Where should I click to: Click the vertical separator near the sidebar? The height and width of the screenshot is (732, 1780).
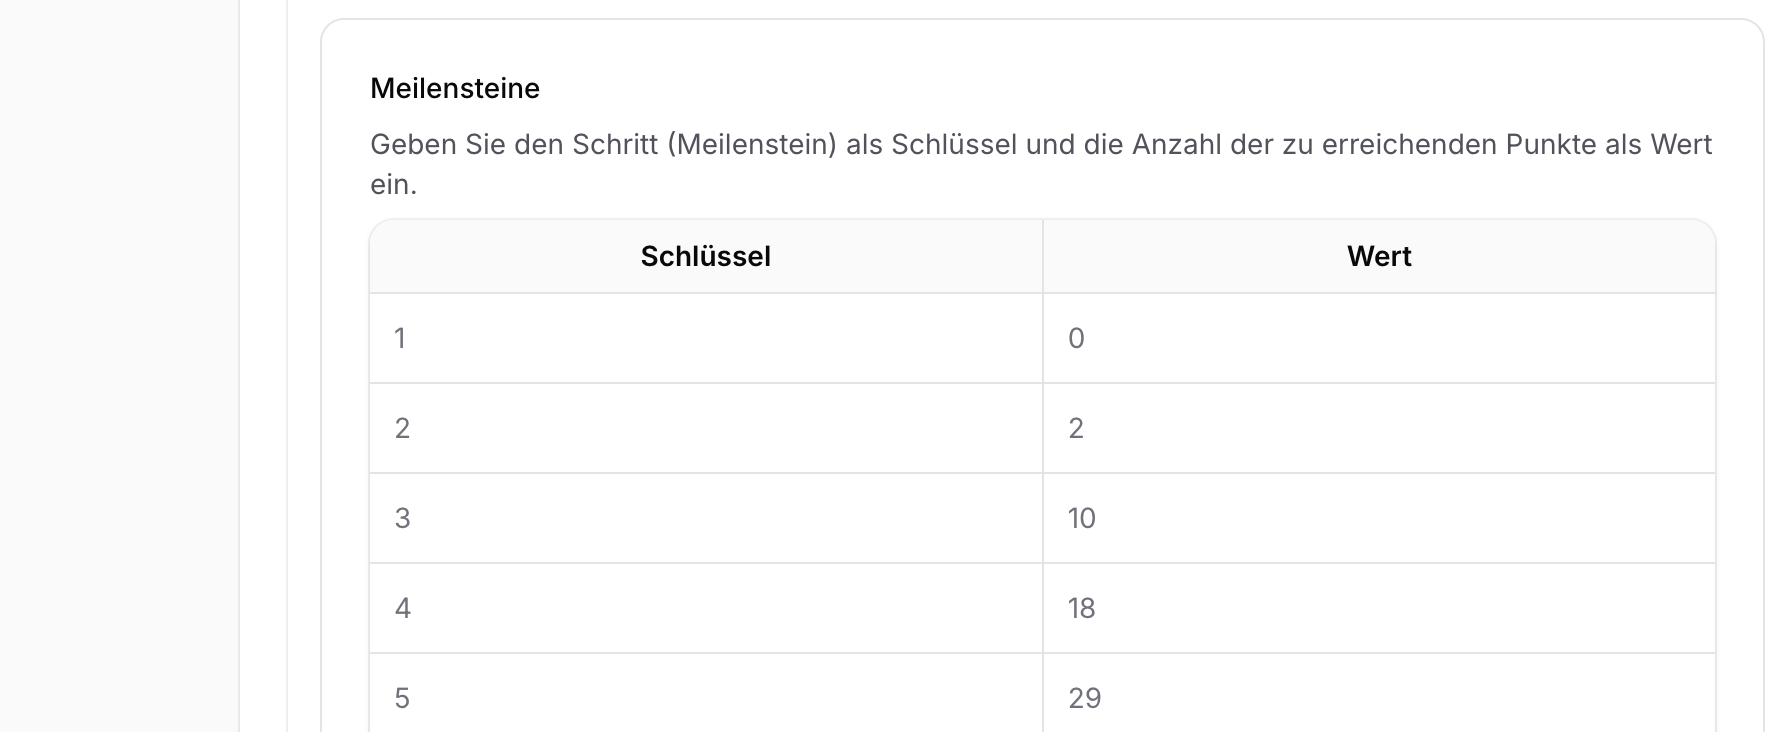tap(240, 366)
